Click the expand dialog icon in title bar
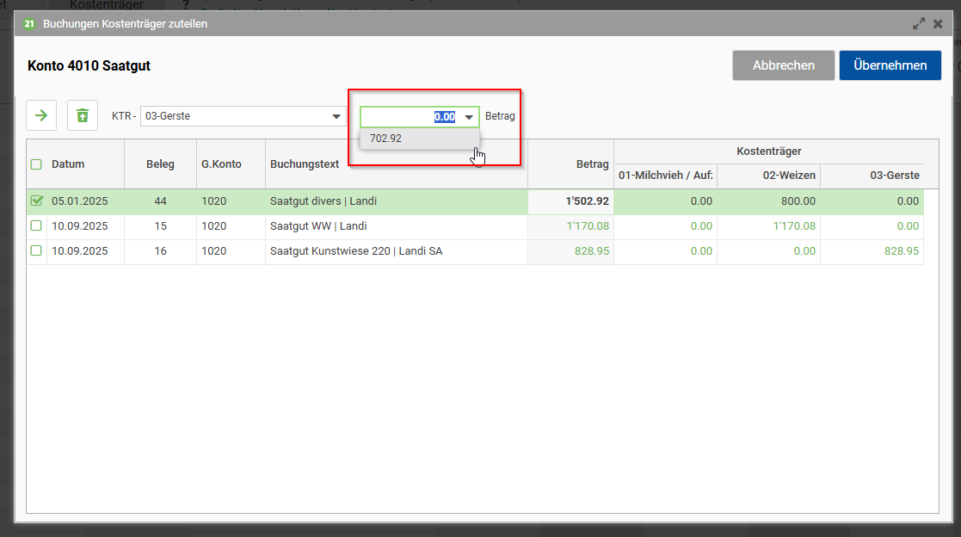The height and width of the screenshot is (537, 961). 918,24
